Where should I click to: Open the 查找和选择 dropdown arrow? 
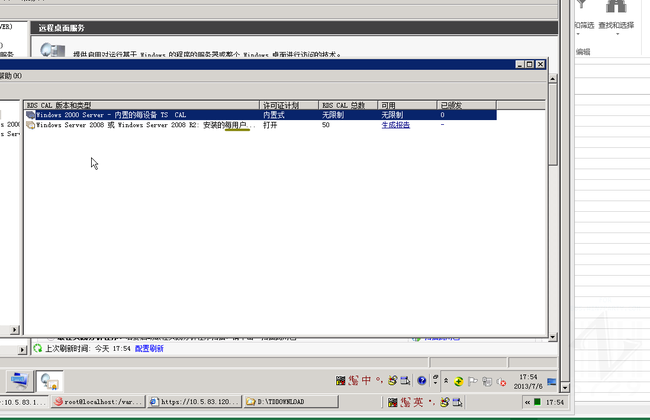coord(617,34)
